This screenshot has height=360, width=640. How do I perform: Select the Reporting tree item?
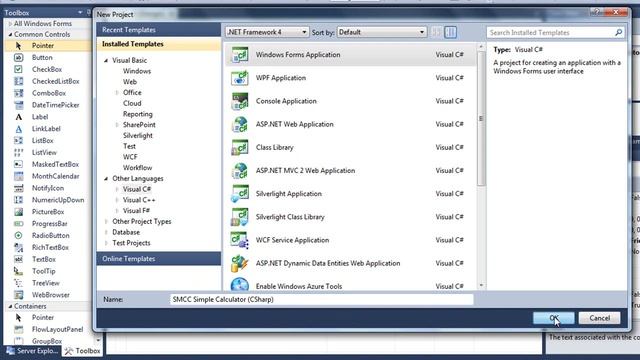(x=138, y=114)
